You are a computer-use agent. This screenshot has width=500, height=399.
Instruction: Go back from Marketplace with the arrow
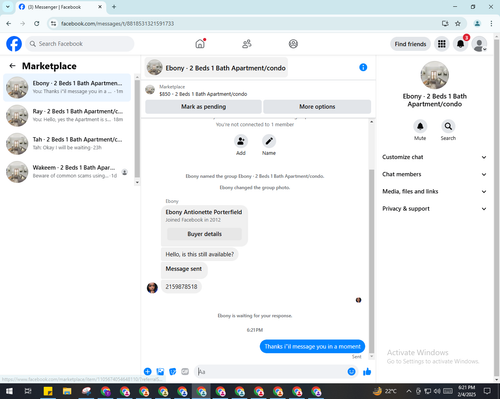point(12,66)
